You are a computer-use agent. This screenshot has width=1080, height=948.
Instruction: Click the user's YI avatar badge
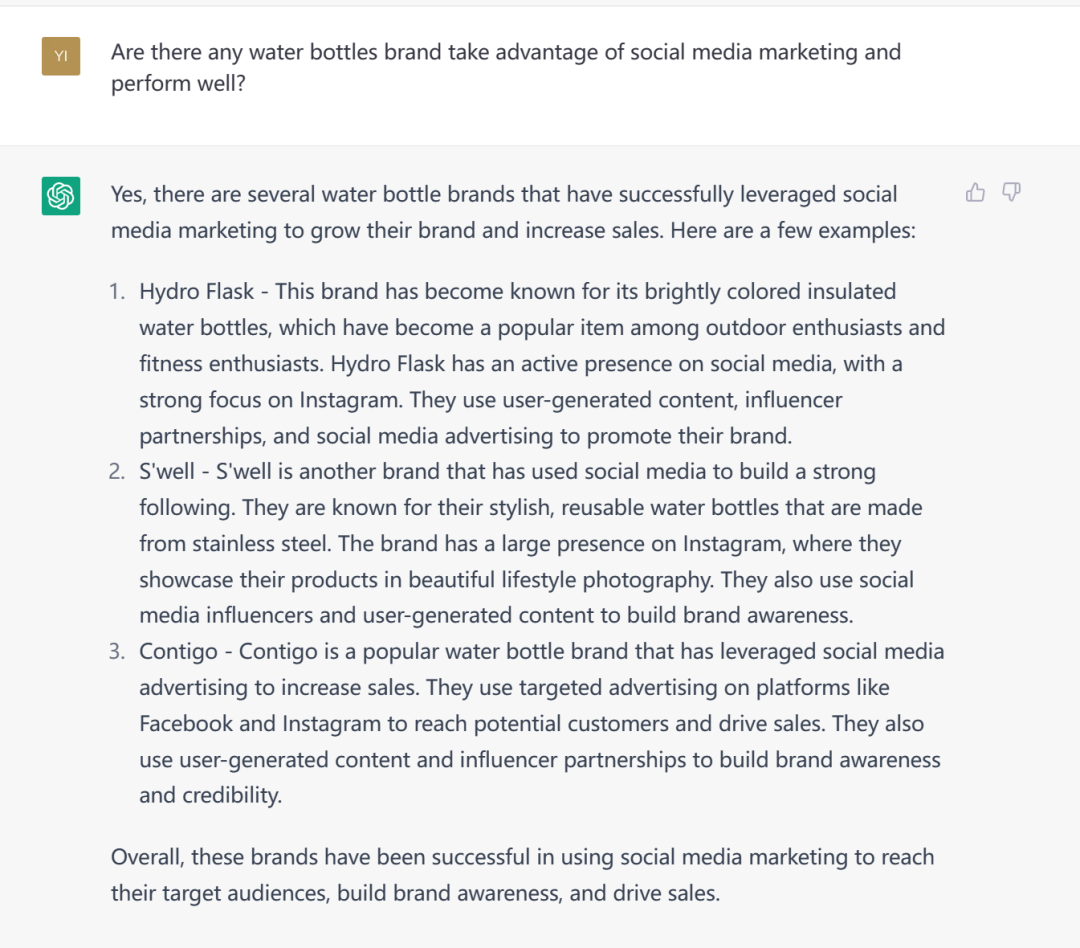point(61,56)
